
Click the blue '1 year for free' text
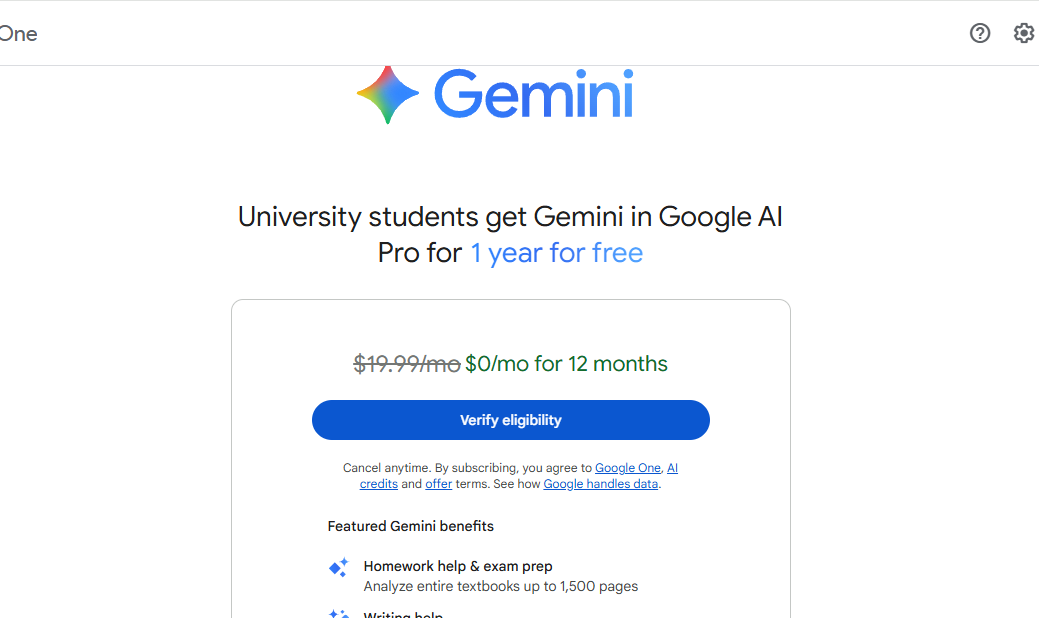[x=556, y=253]
